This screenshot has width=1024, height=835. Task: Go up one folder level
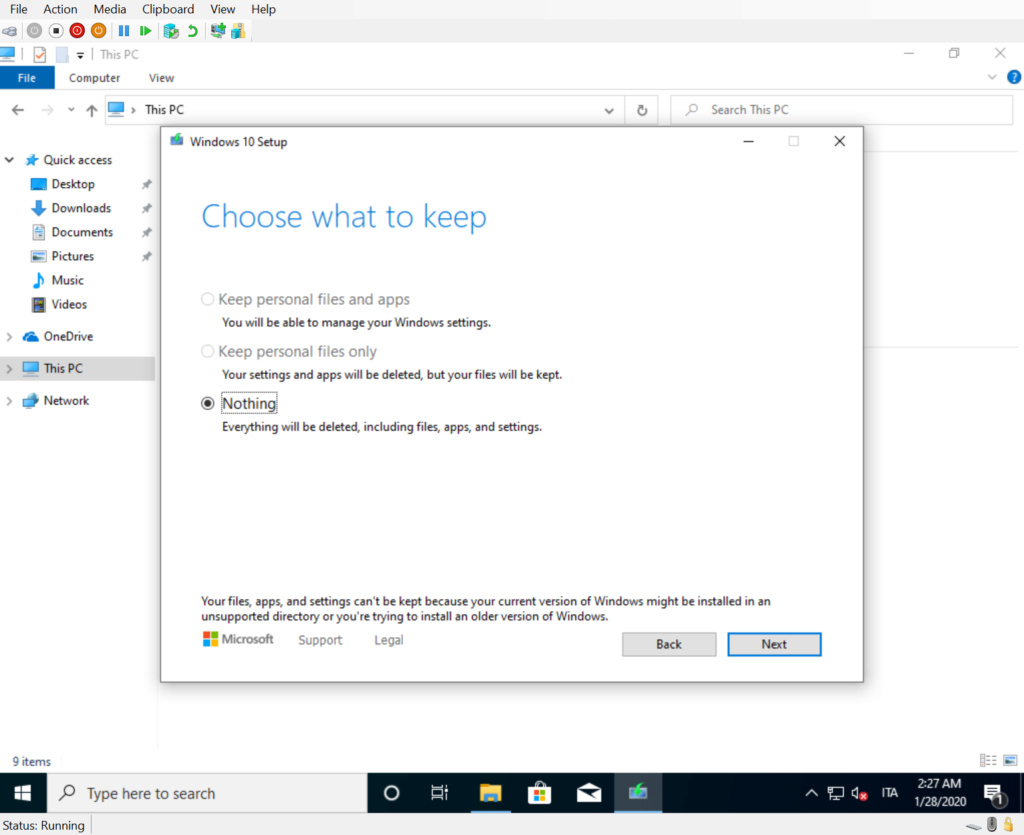pyautogui.click(x=91, y=110)
